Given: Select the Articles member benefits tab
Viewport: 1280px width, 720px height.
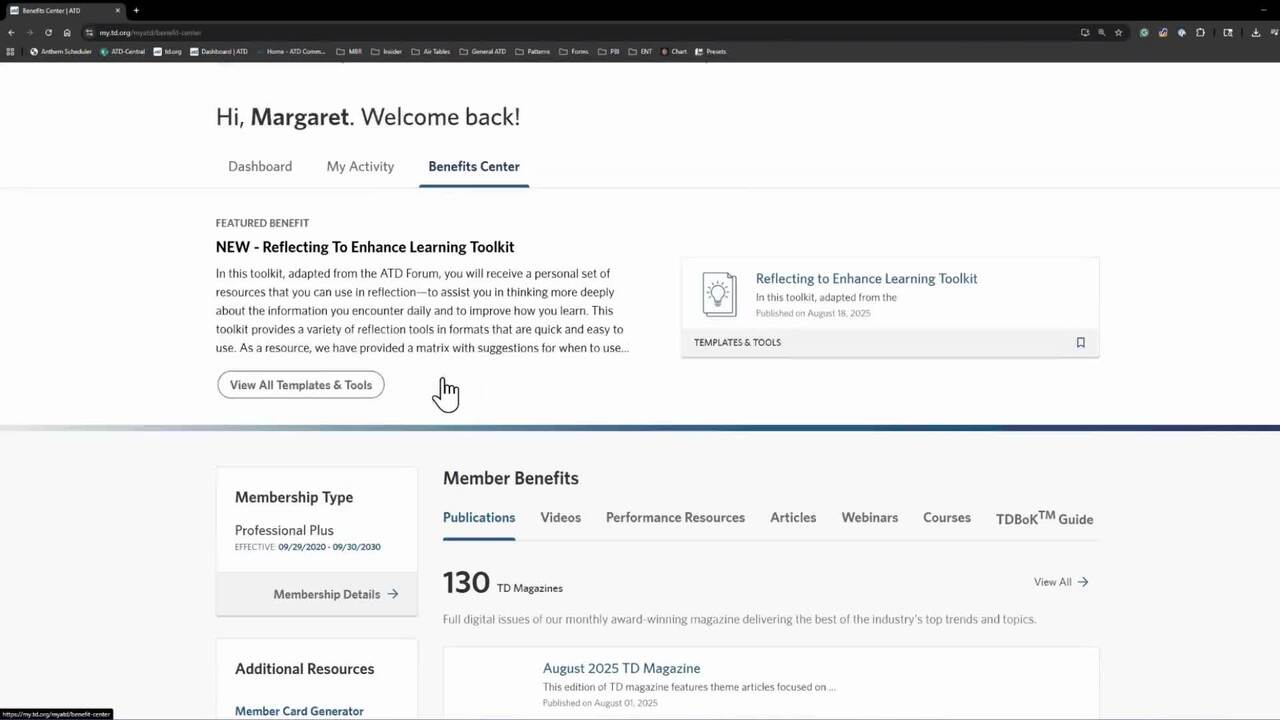Looking at the screenshot, I should coord(793,517).
